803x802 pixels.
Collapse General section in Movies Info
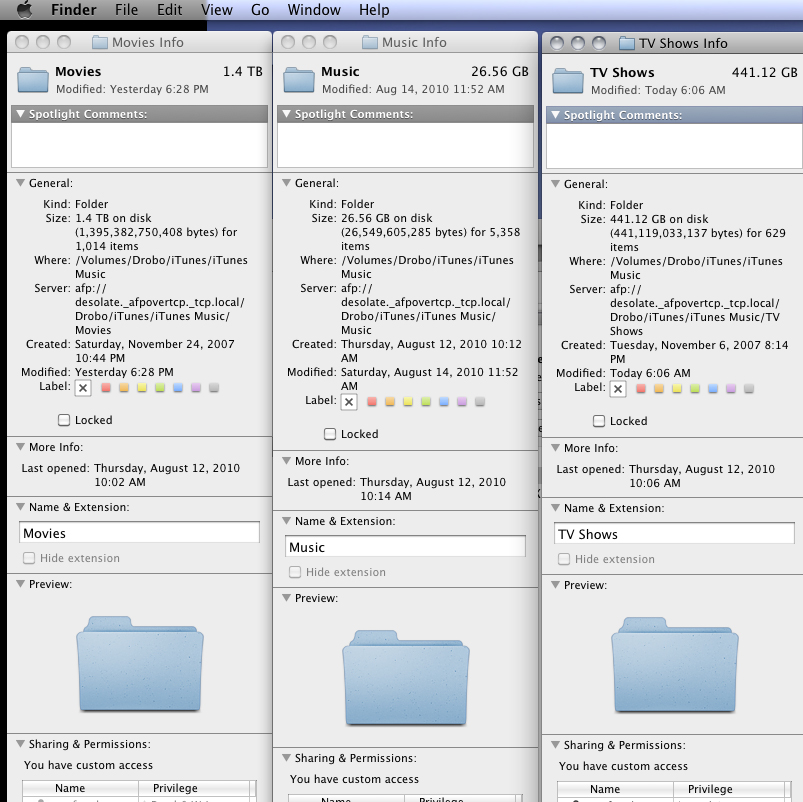coord(20,183)
